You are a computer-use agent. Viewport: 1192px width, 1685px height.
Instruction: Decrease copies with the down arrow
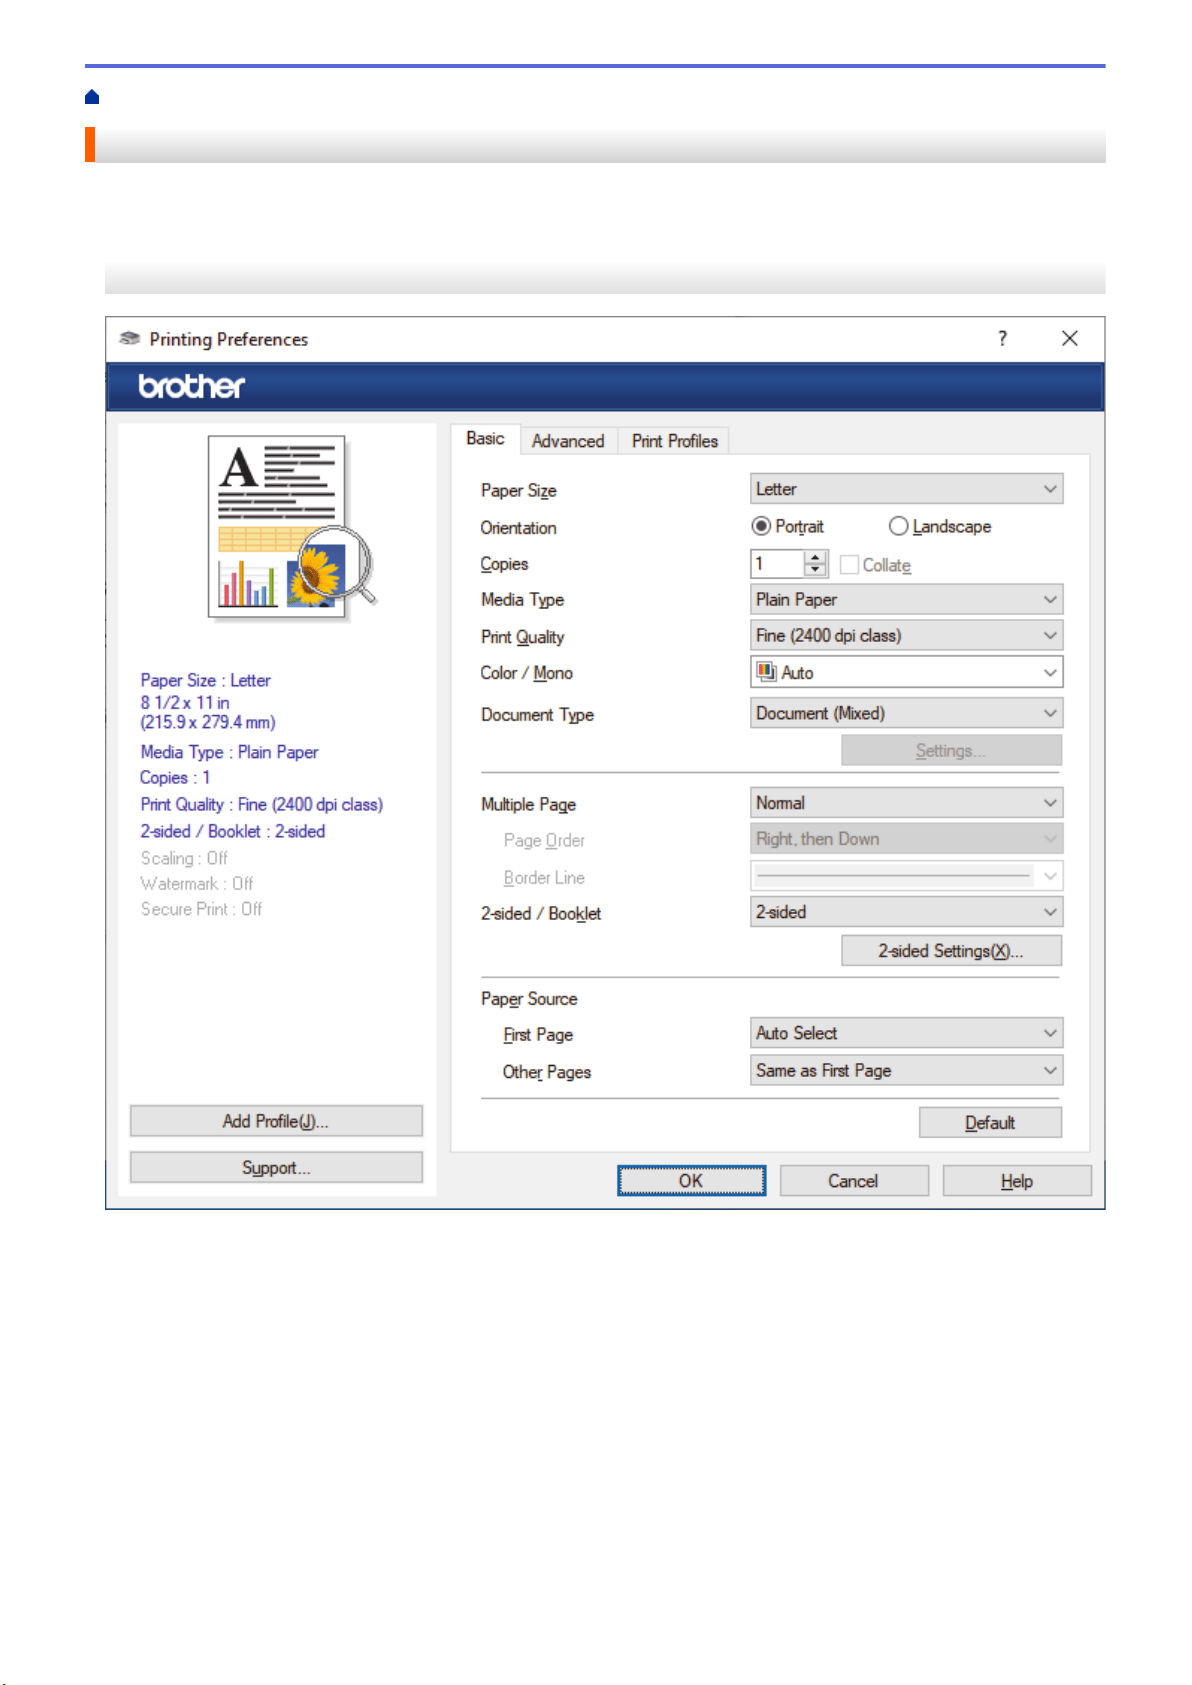click(816, 571)
